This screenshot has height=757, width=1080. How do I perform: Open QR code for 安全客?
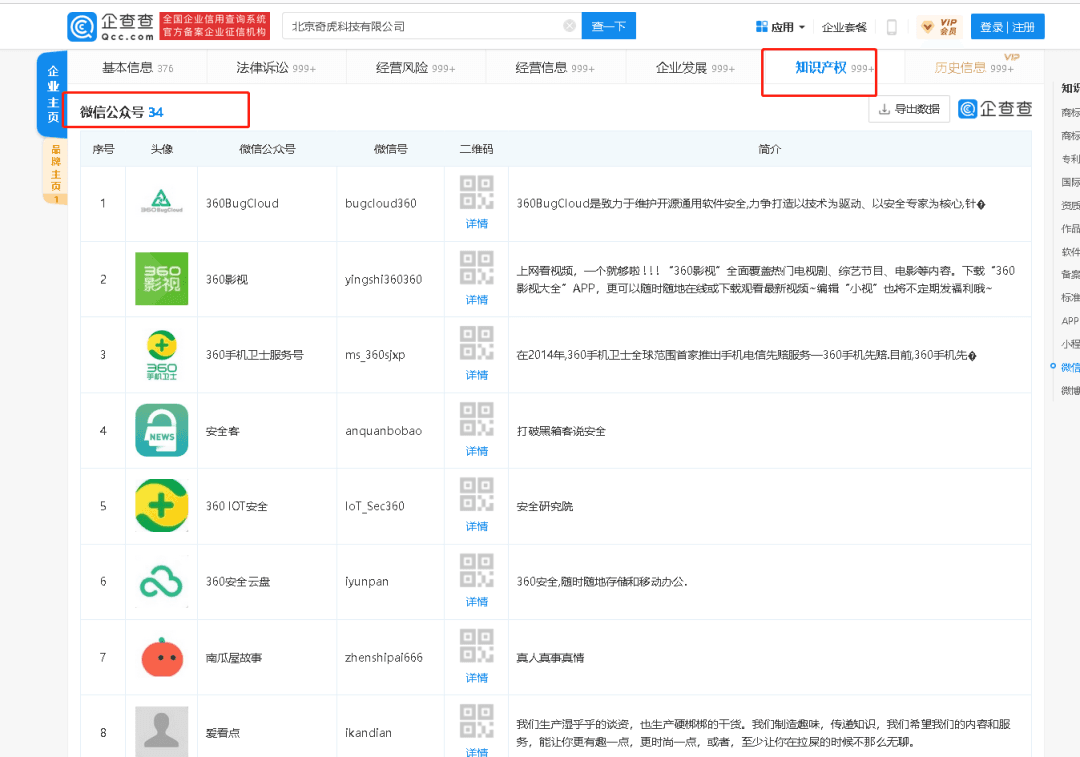pos(477,419)
